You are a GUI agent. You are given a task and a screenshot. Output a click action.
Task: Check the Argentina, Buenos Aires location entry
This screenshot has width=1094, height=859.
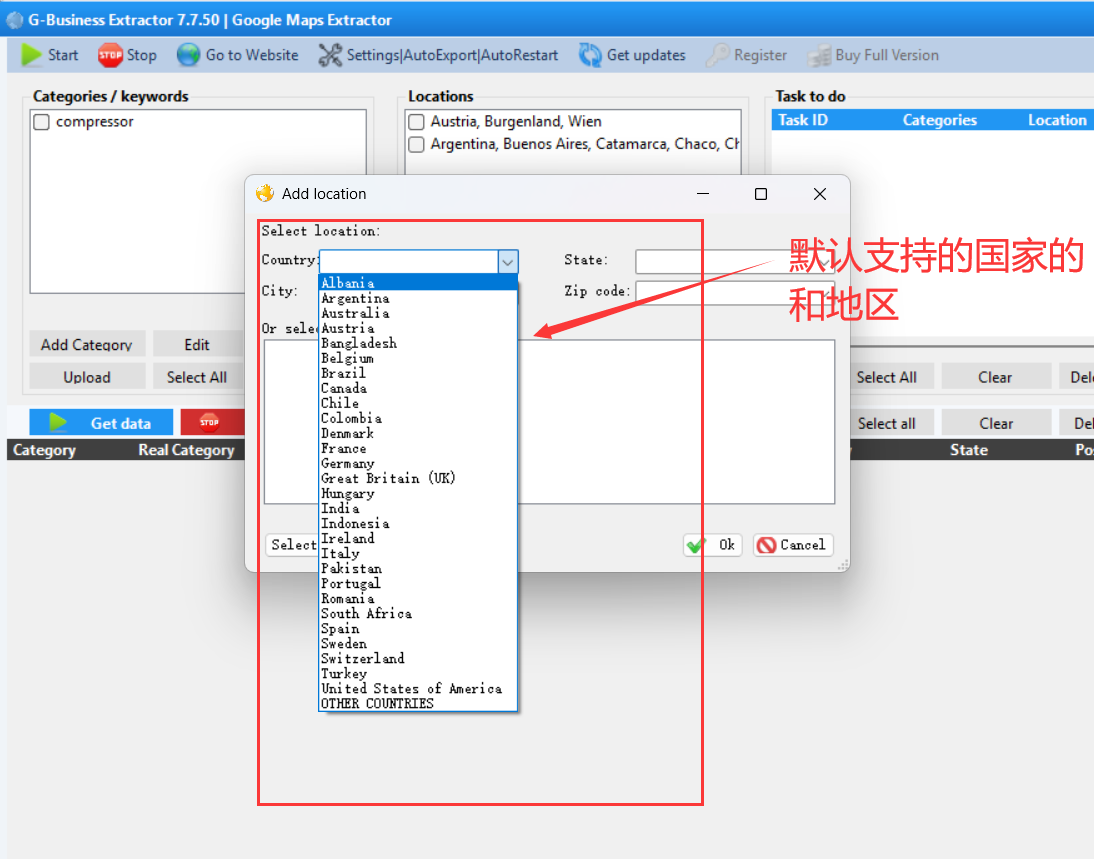pyautogui.click(x=416, y=144)
